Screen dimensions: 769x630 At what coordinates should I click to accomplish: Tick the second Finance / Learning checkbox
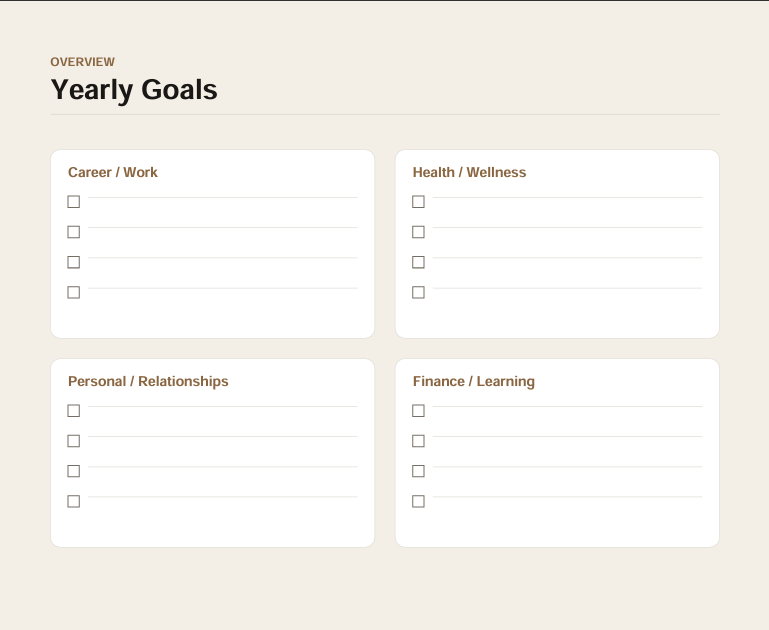(x=418, y=441)
